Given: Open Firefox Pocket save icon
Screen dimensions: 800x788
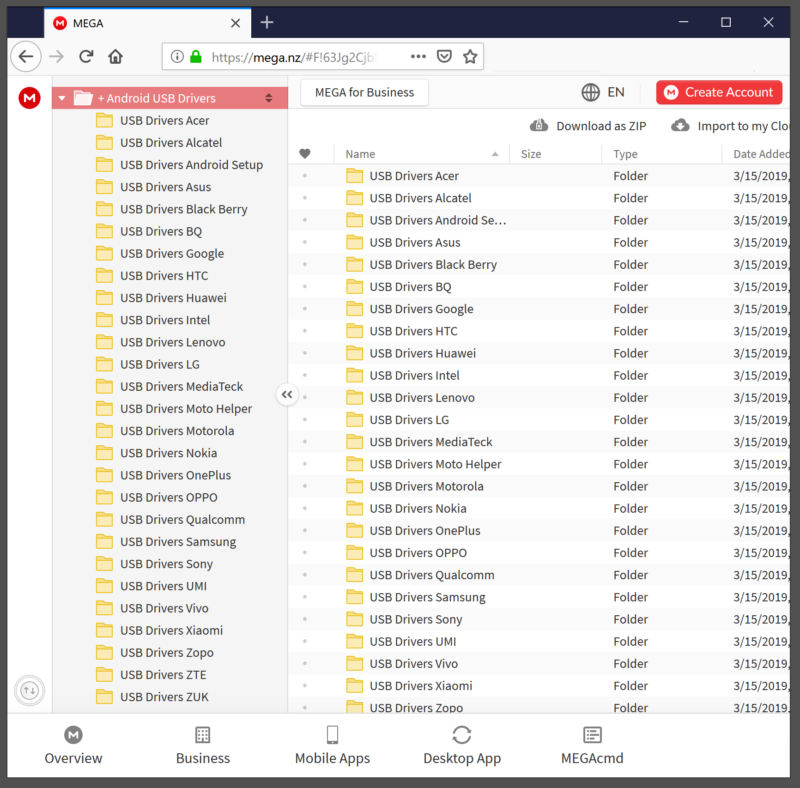Looking at the screenshot, I should pos(444,57).
